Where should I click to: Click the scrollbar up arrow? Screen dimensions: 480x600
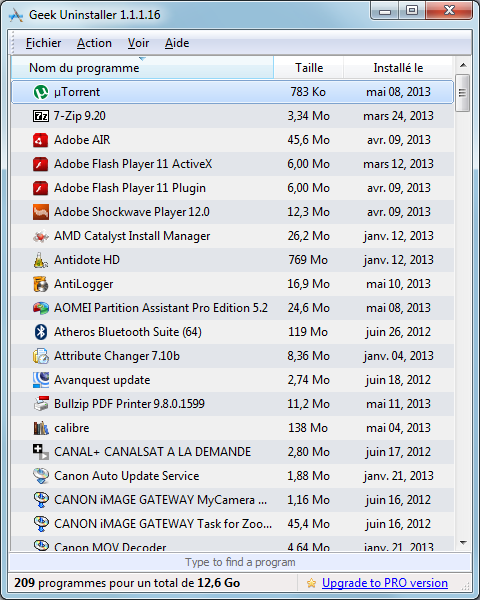[x=463, y=65]
